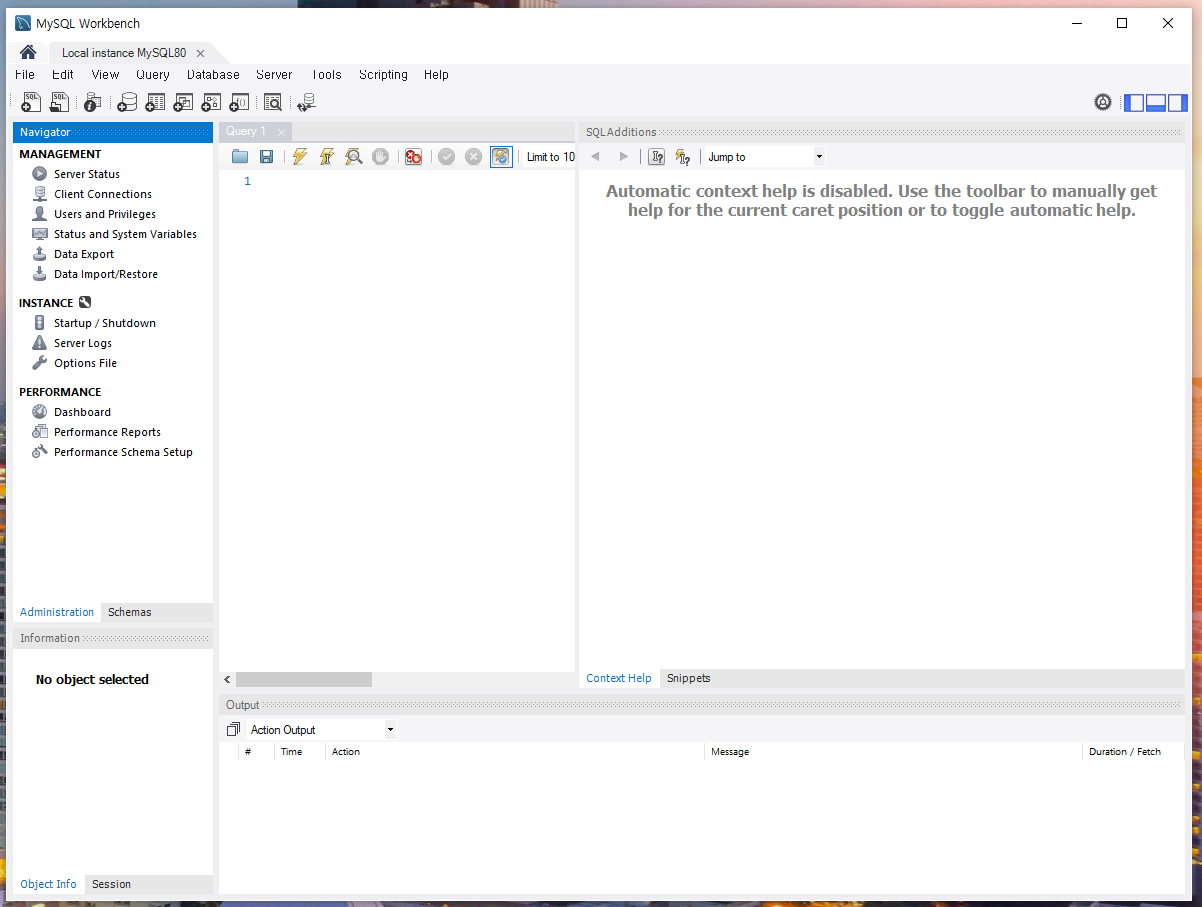Search table data toolbar icon
1202x907 pixels.
273,101
